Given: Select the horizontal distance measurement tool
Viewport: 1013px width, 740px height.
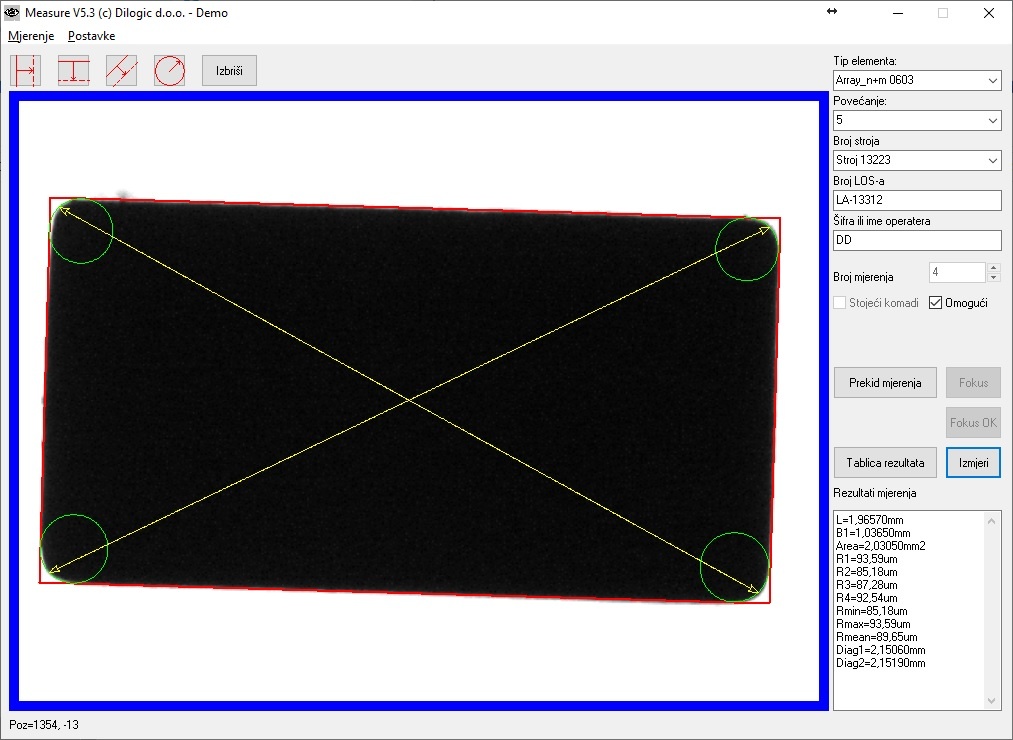Looking at the screenshot, I should coord(26,70).
